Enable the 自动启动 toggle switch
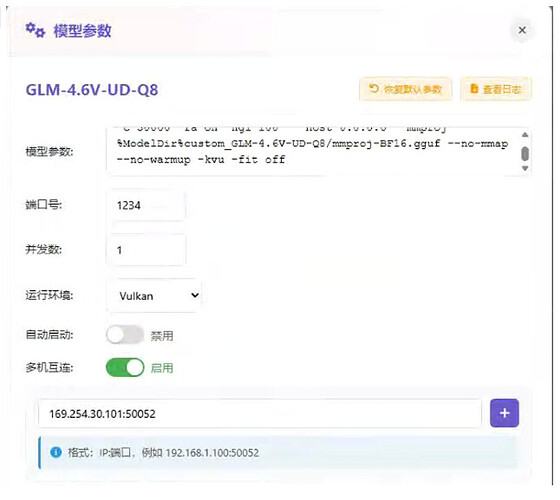Image resolution: width=560 pixels, height=500 pixels. pos(125,335)
